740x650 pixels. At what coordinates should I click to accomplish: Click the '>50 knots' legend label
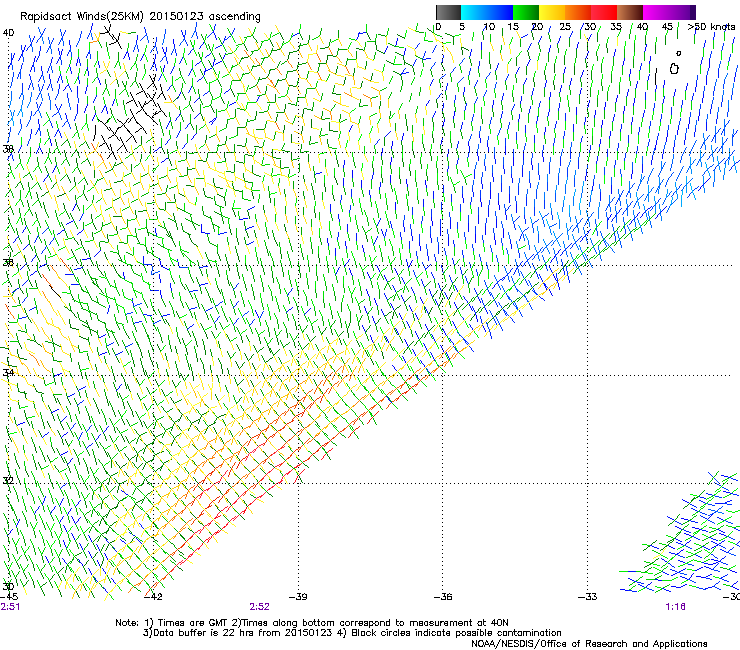tap(711, 27)
